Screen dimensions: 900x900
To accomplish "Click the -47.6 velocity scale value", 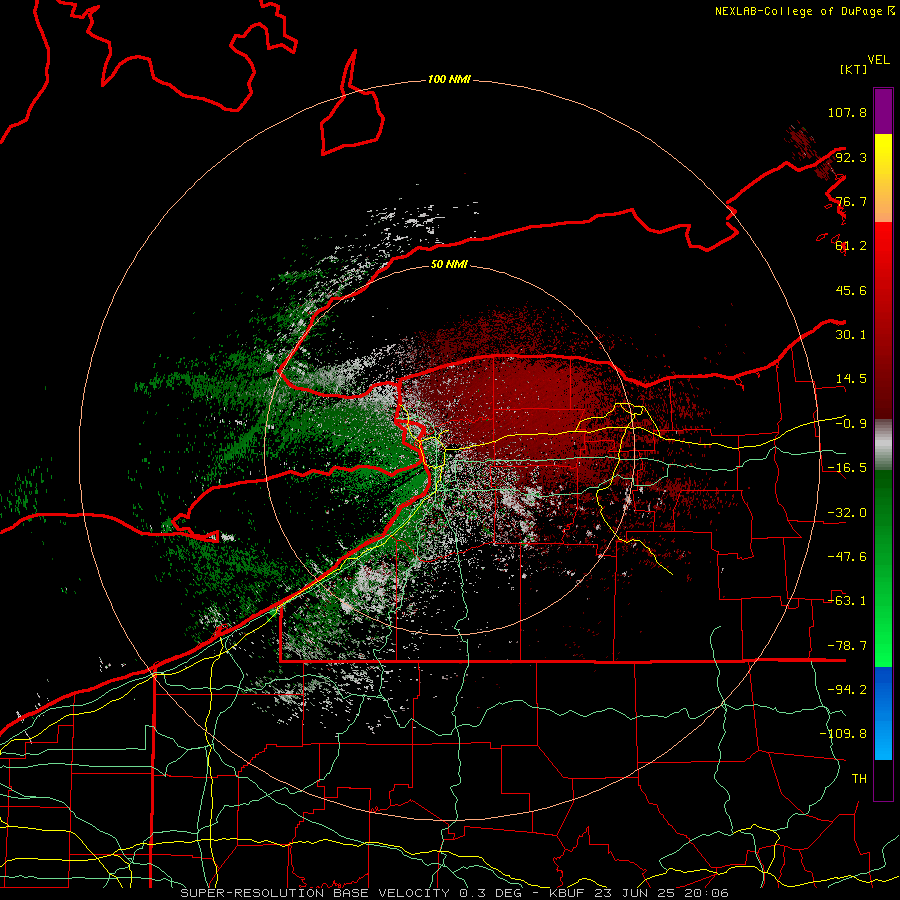I will coord(847,557).
